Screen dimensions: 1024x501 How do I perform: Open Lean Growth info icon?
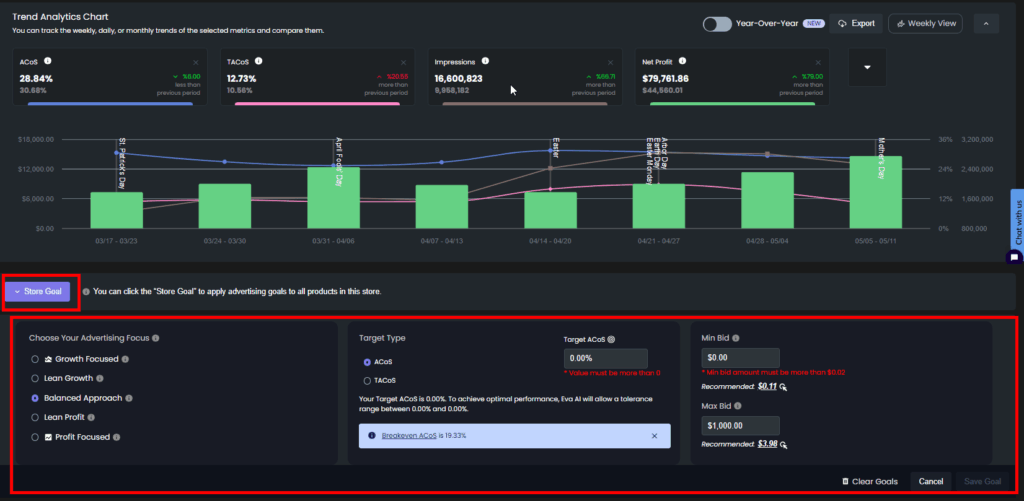[100, 378]
